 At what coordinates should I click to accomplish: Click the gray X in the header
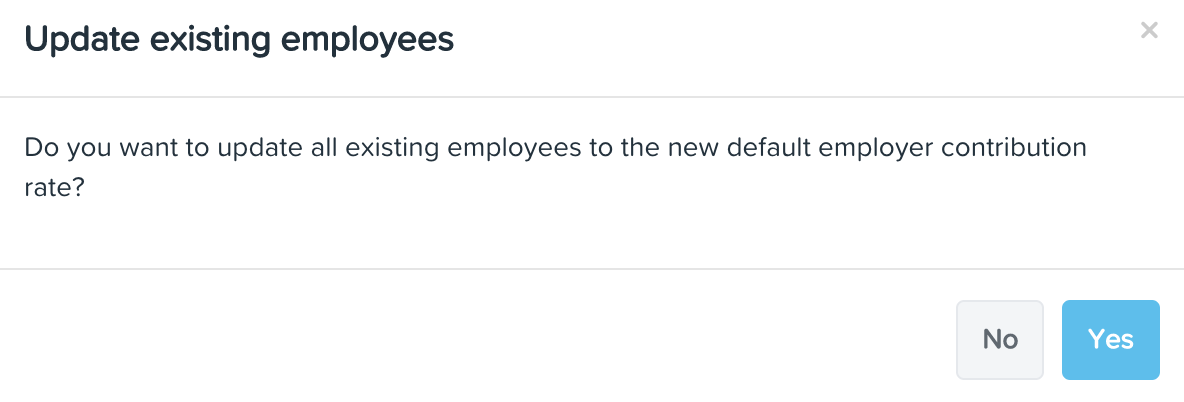tap(1149, 30)
